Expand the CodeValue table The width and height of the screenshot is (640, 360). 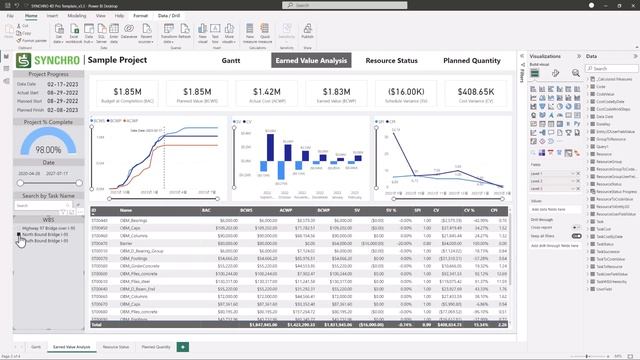pyautogui.click(x=588, y=94)
